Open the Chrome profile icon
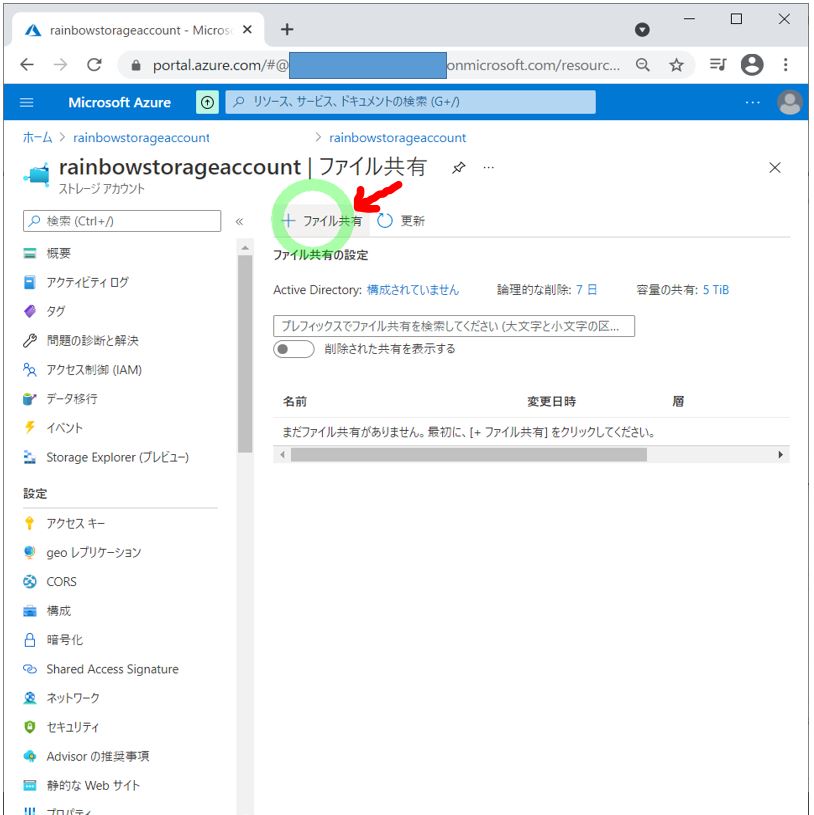 [752, 64]
